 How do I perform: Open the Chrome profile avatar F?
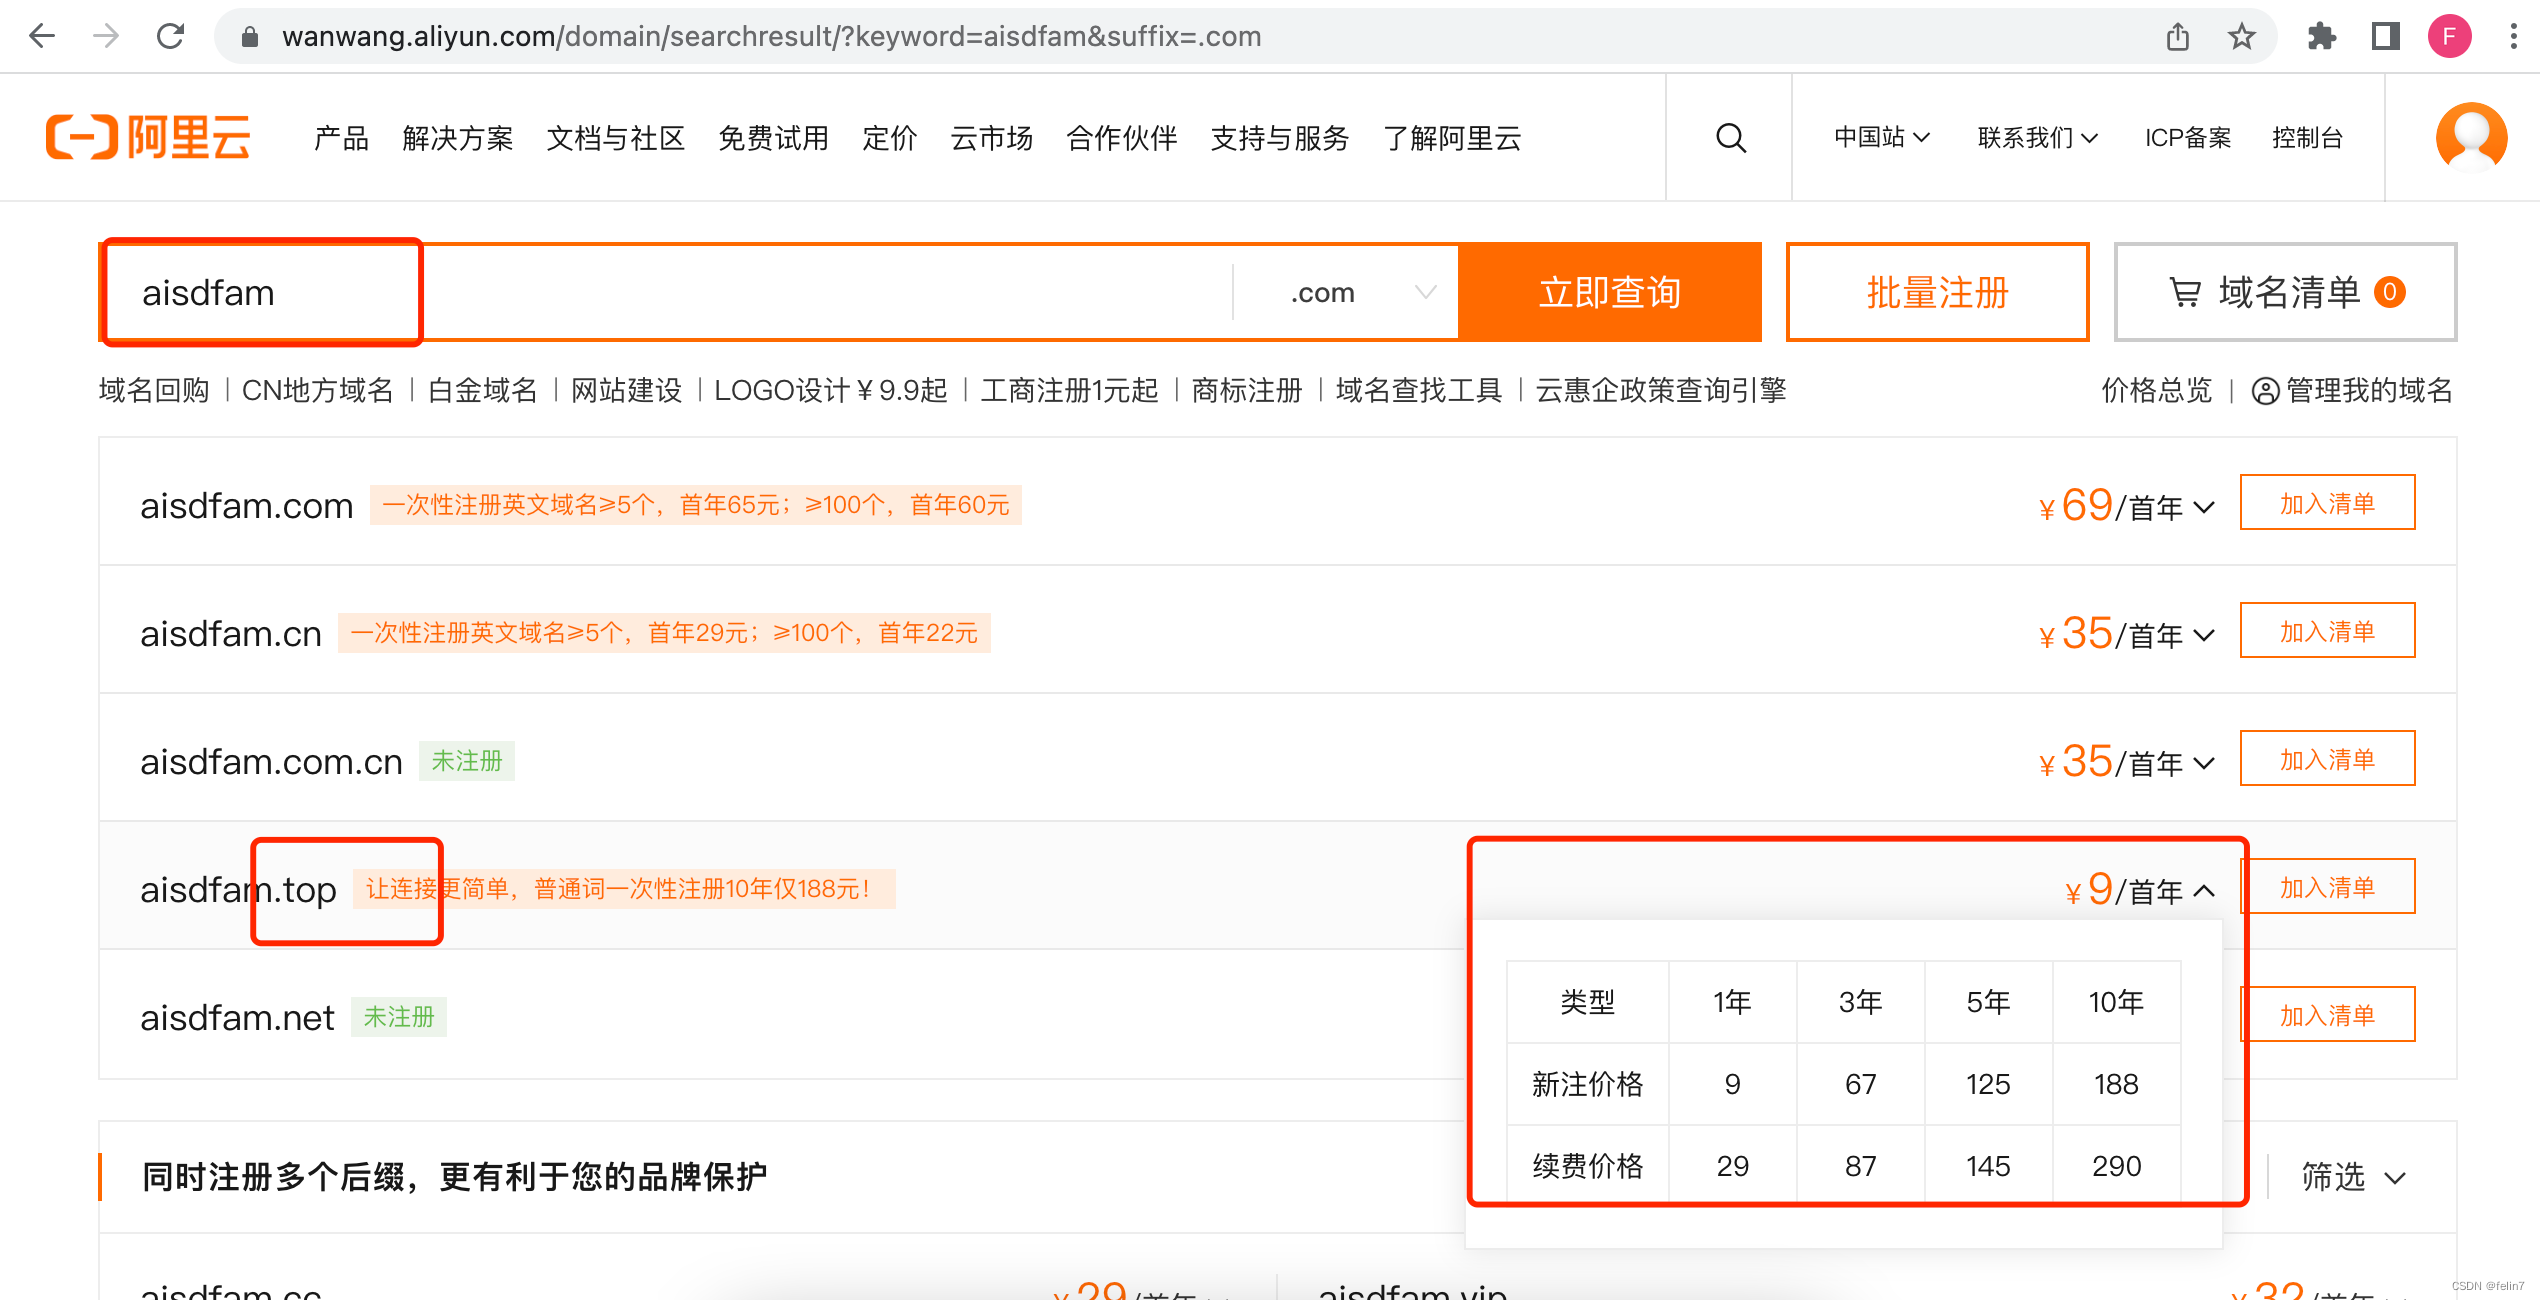pyautogui.click(x=2449, y=37)
